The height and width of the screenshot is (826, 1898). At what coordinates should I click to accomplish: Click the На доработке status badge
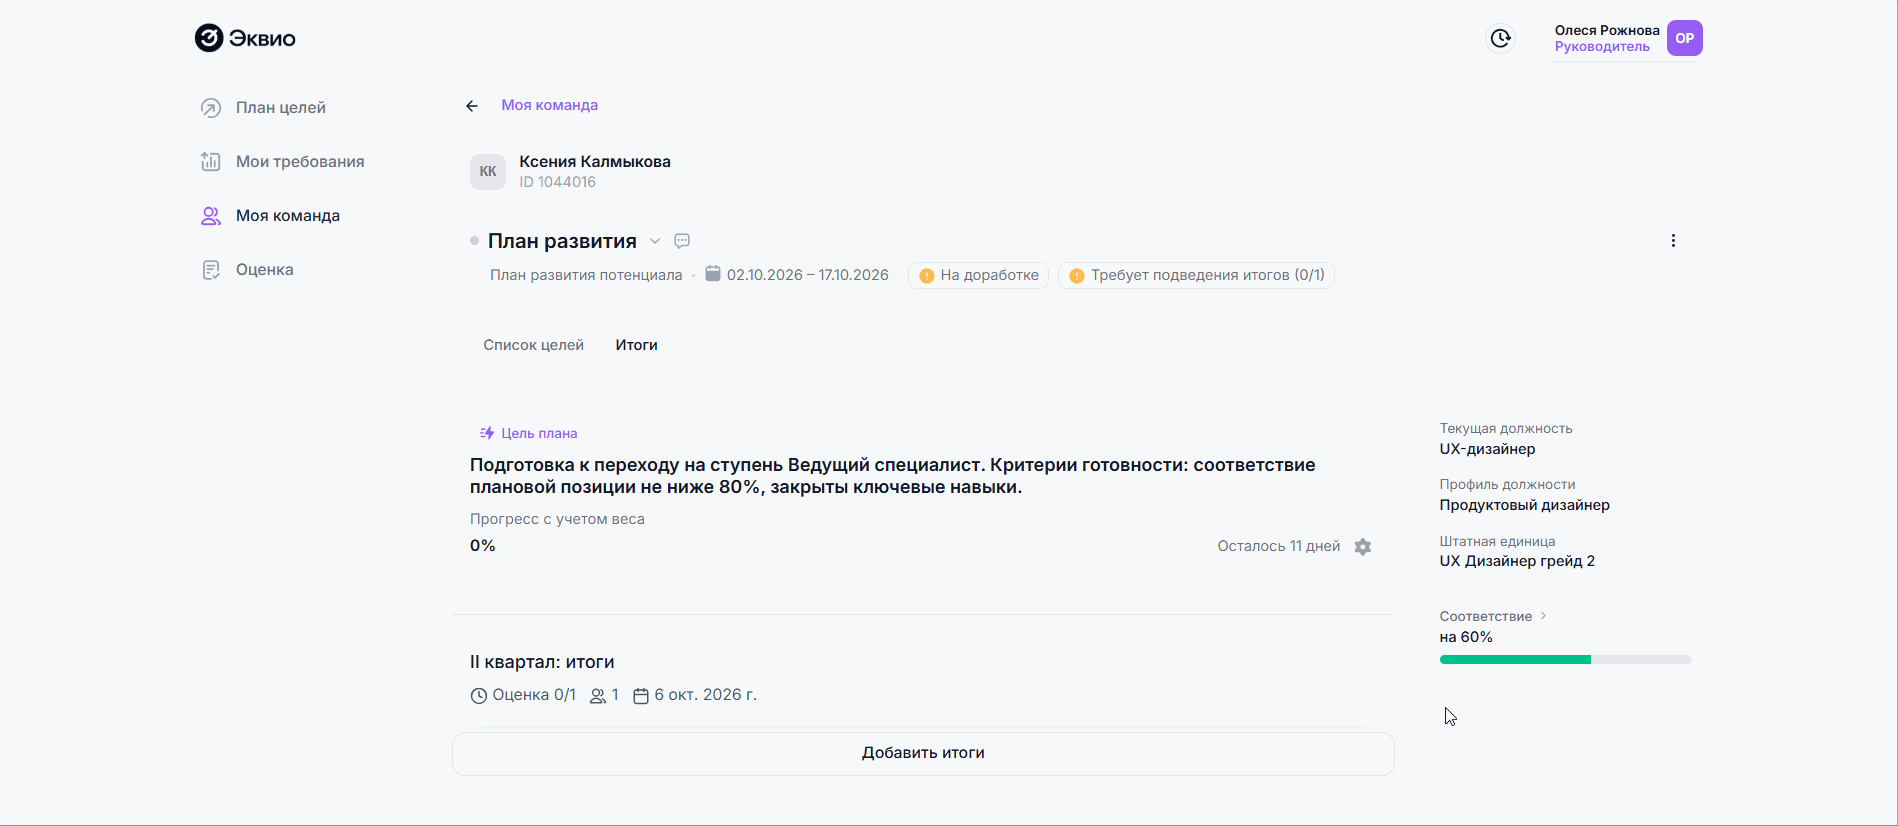click(x=979, y=276)
